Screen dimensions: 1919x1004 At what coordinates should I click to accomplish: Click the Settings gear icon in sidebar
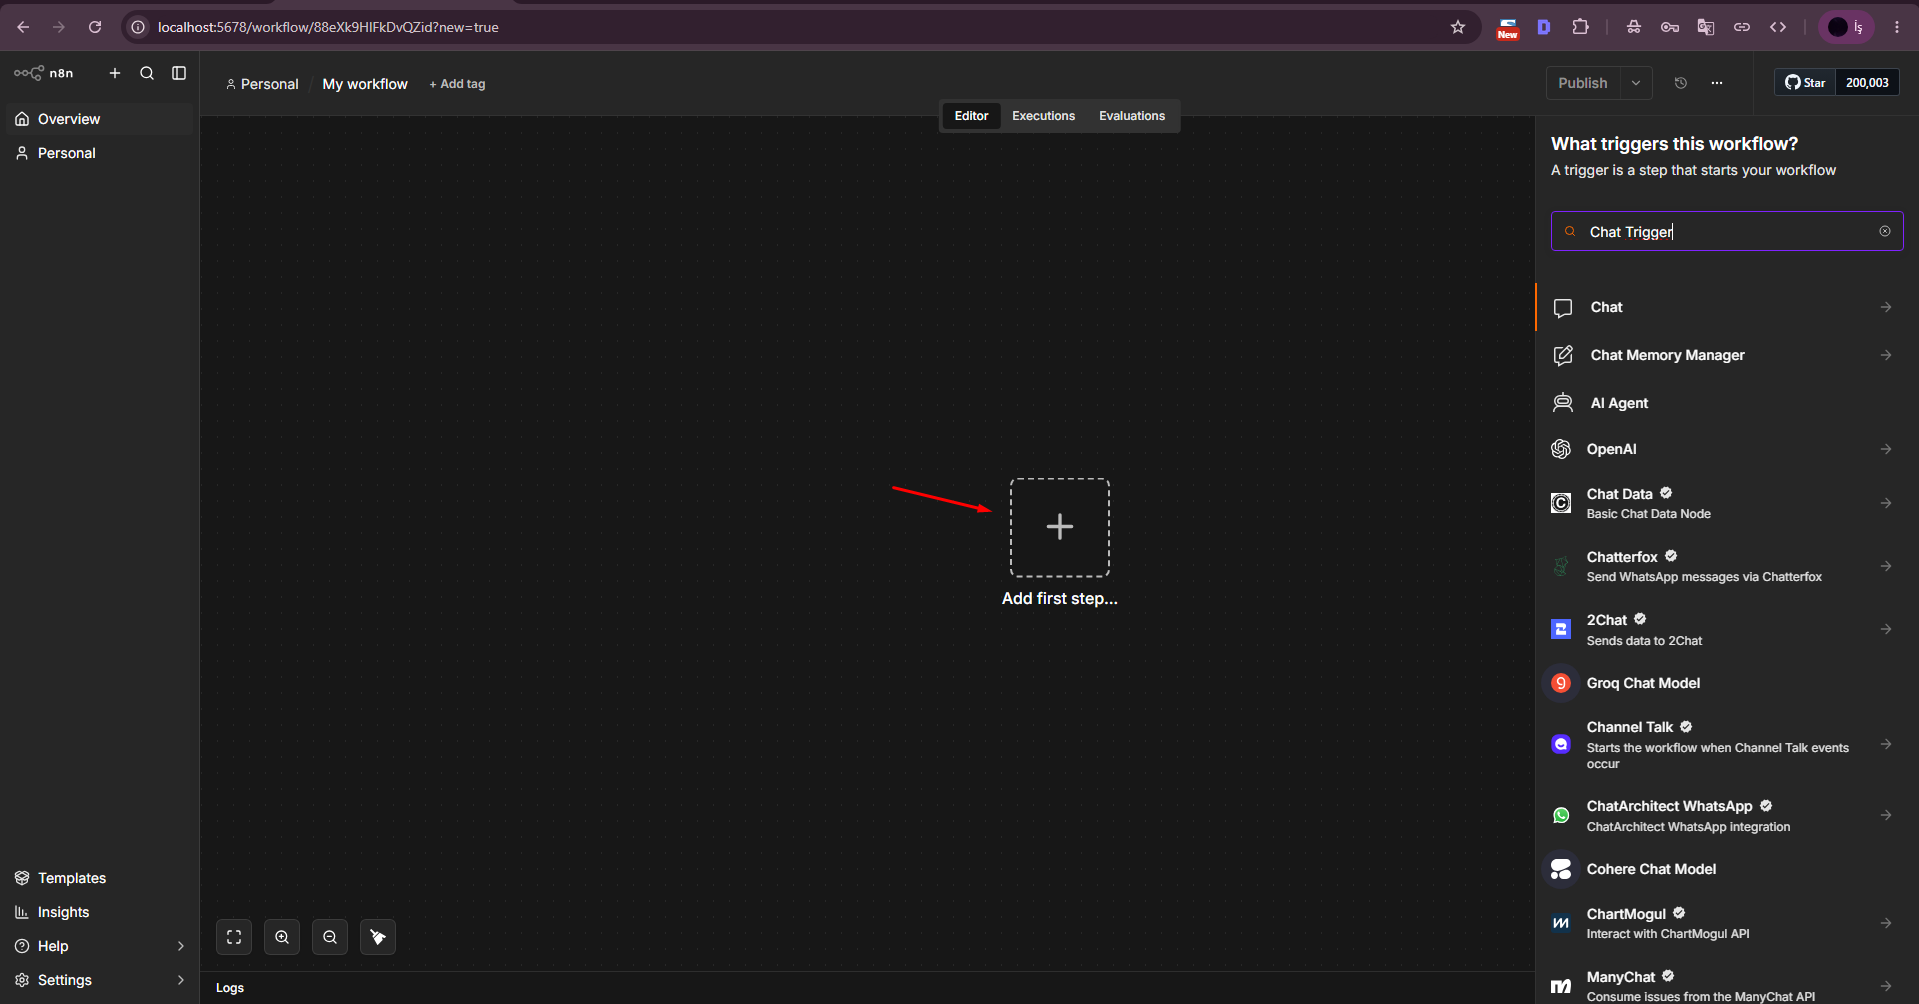click(x=22, y=980)
